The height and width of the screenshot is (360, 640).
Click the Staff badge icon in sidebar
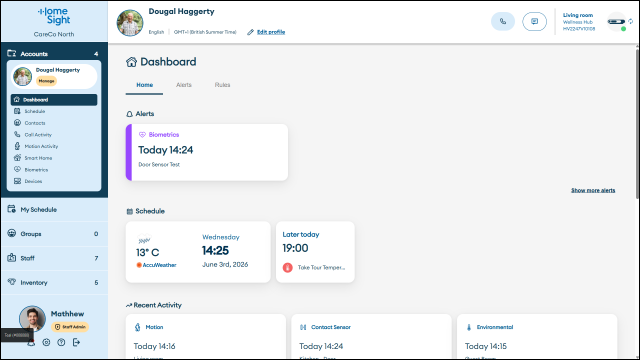pos(11,258)
